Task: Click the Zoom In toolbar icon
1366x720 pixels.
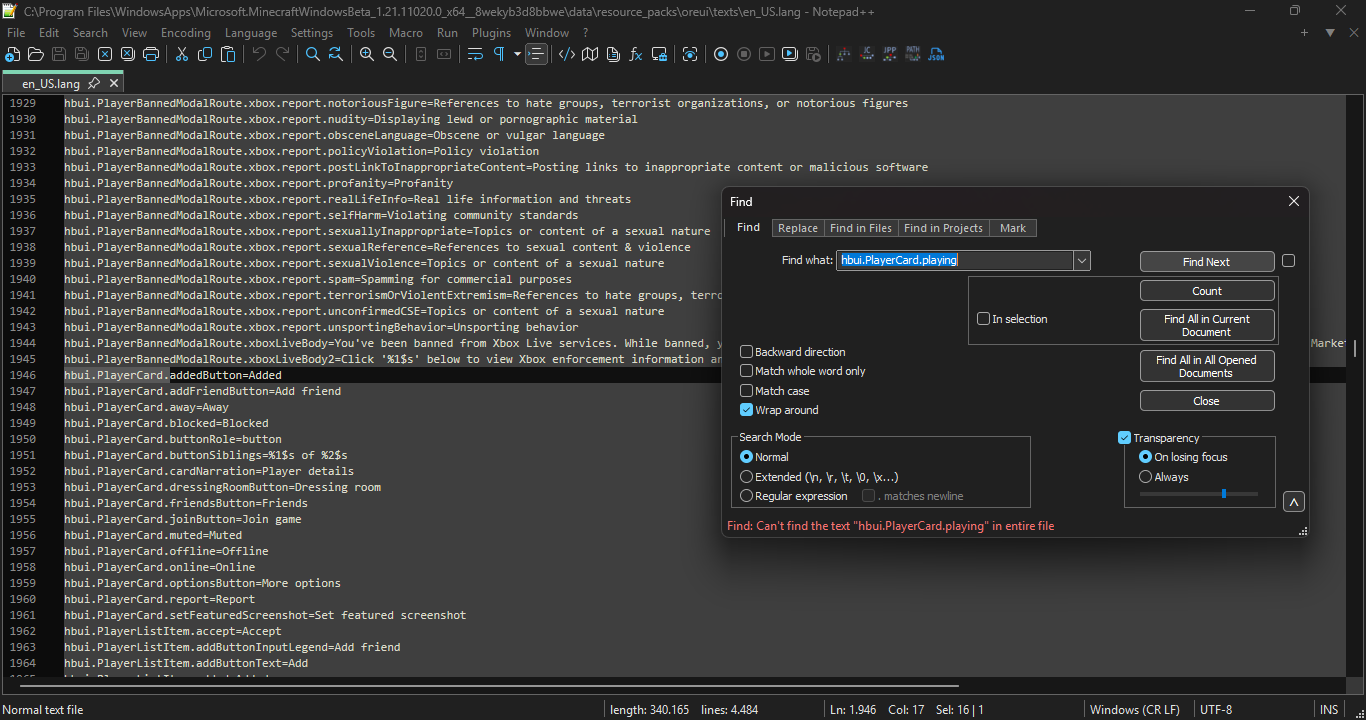Action: 367,54
